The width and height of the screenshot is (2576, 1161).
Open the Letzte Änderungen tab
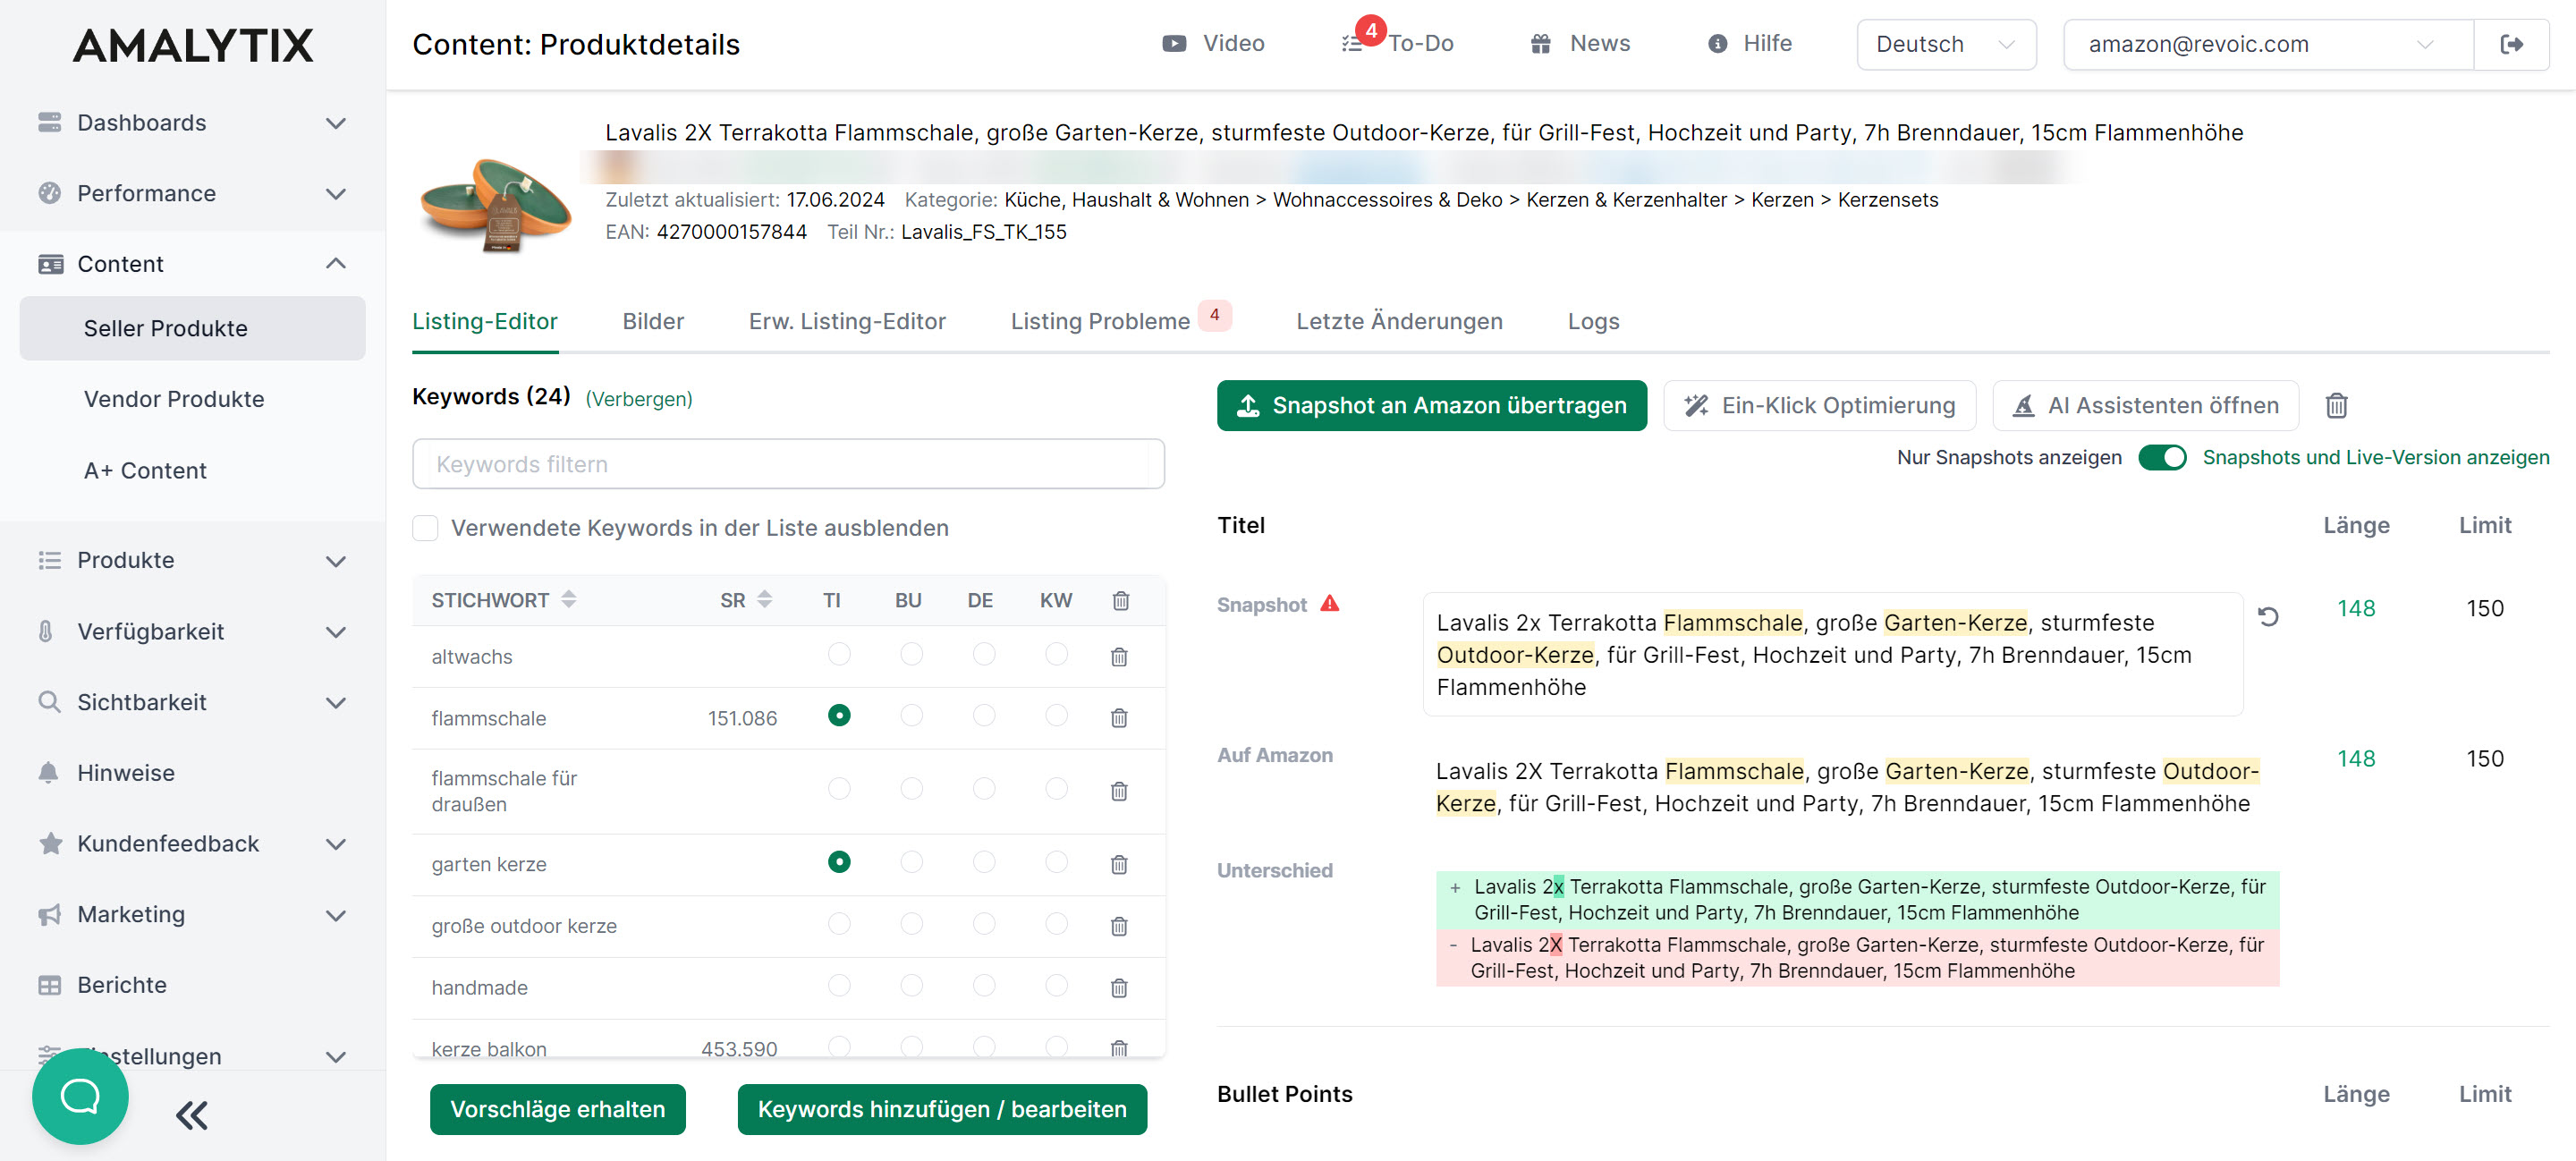pos(1399,321)
